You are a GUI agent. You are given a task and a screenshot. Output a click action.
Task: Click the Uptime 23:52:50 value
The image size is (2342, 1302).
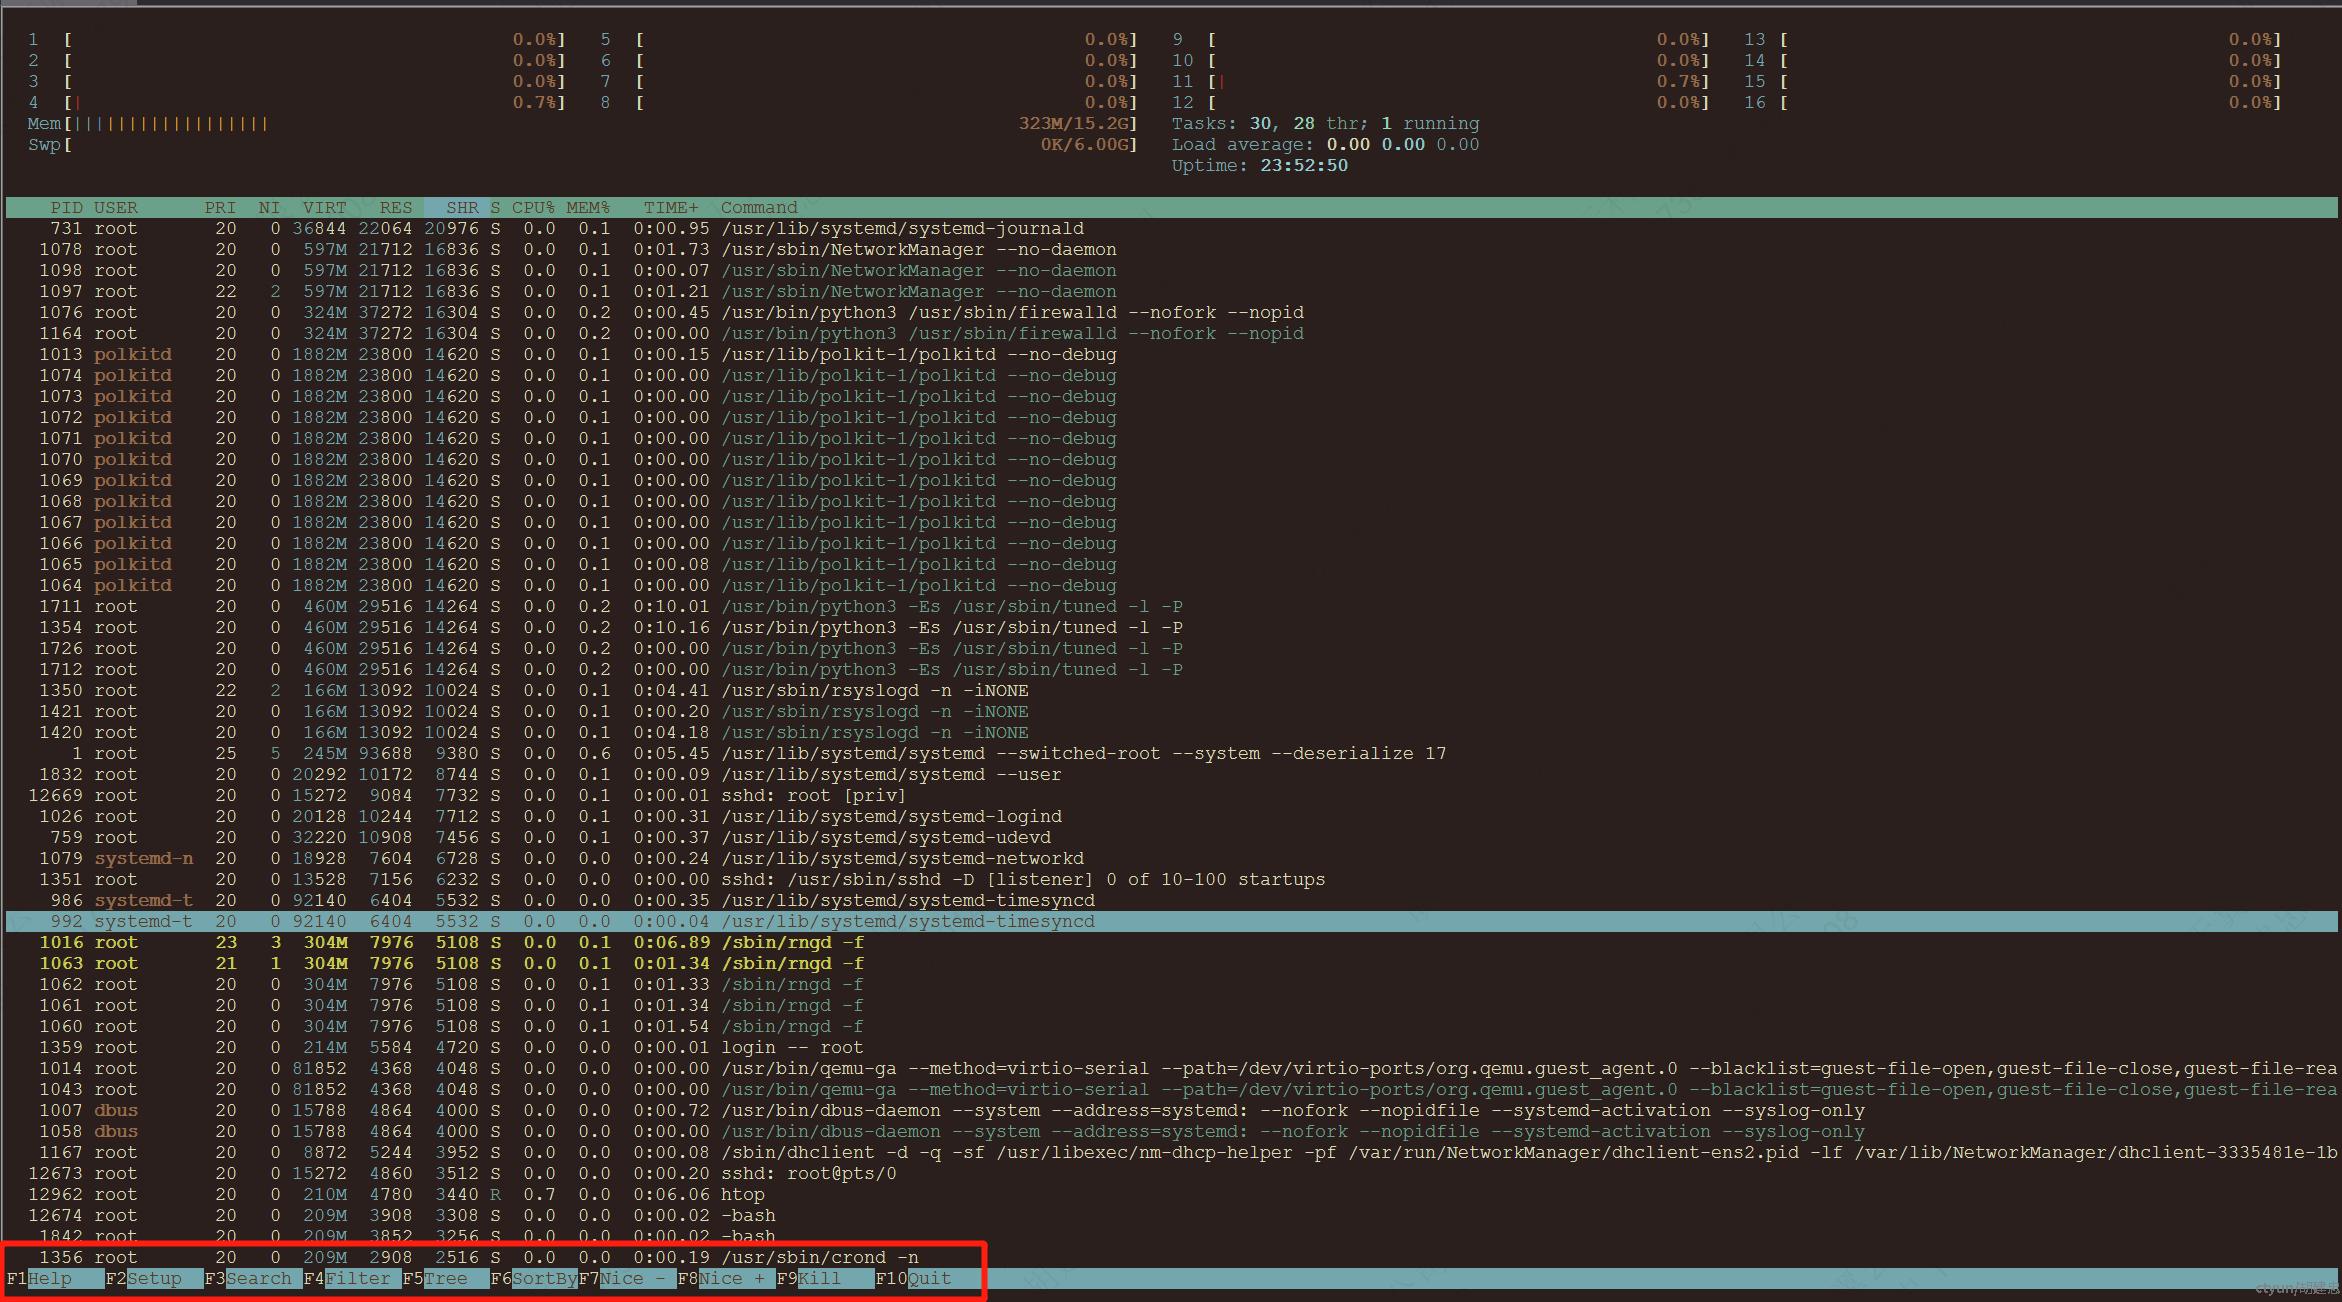1303,166
